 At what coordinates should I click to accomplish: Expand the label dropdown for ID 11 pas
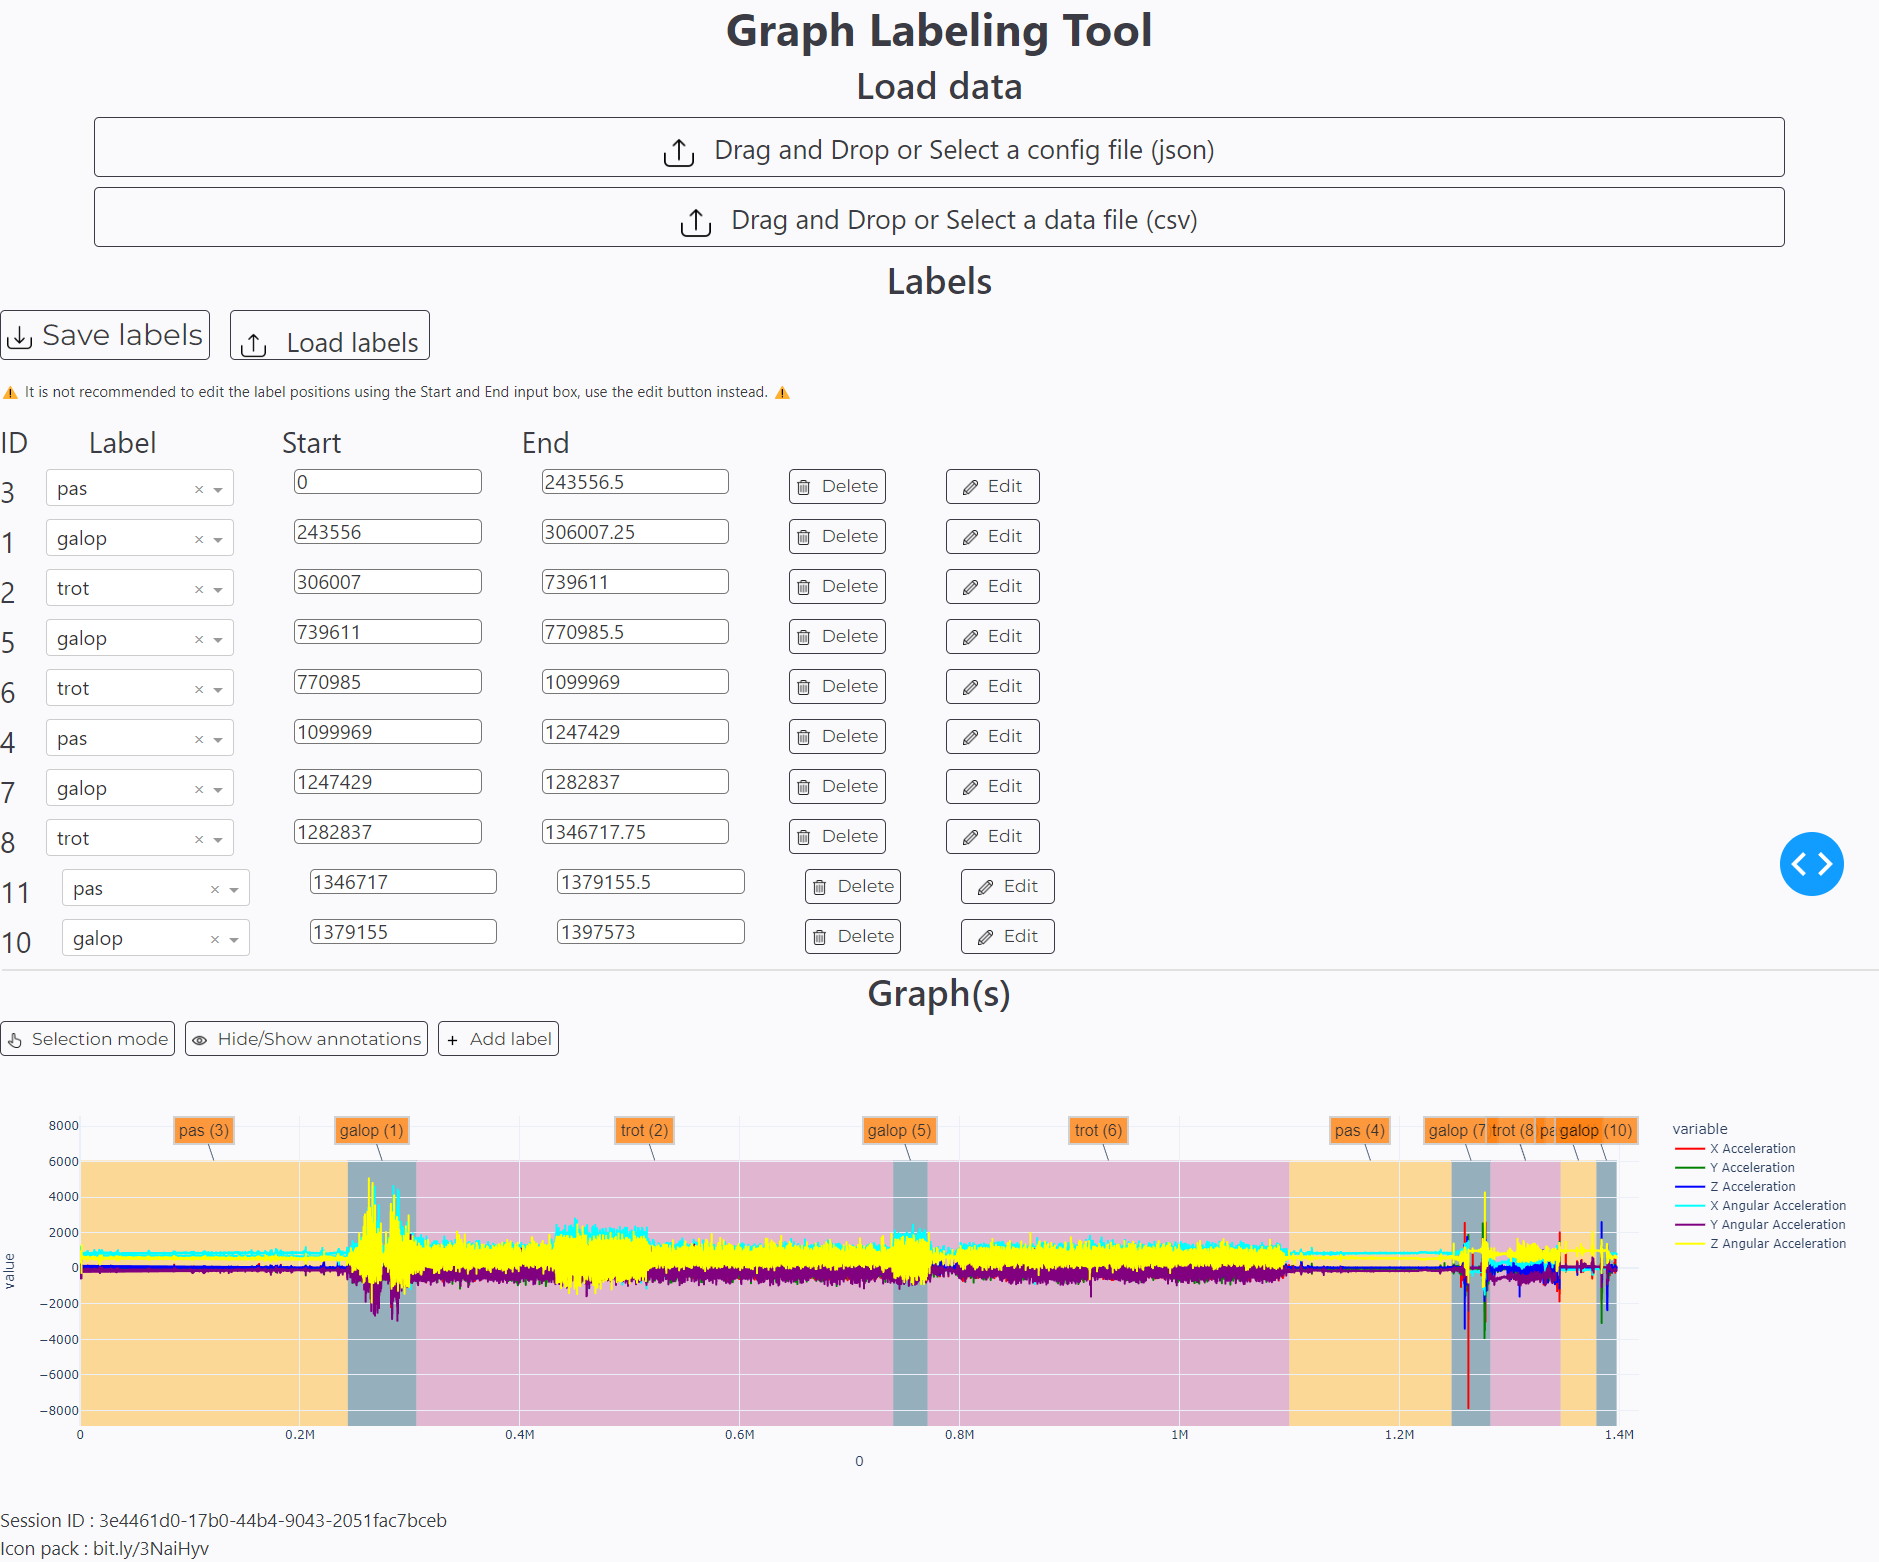click(x=234, y=888)
